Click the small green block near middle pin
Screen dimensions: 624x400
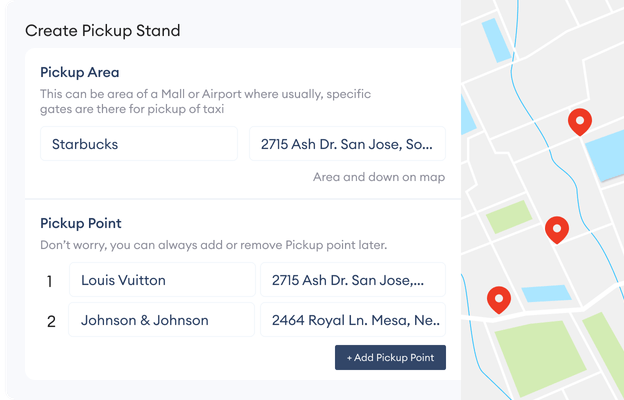coord(509,217)
